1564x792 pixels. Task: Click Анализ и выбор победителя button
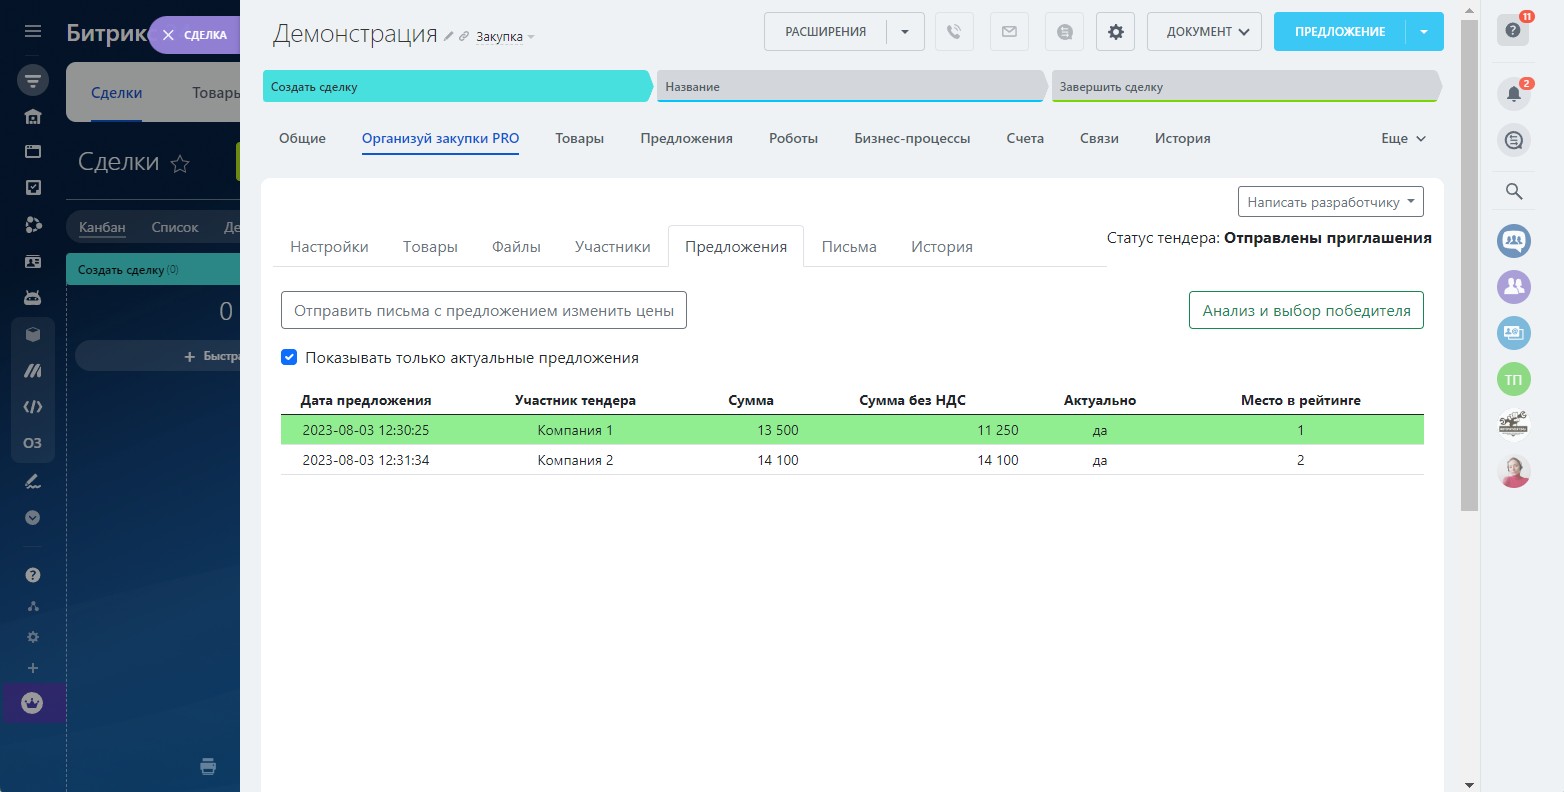coord(1305,311)
